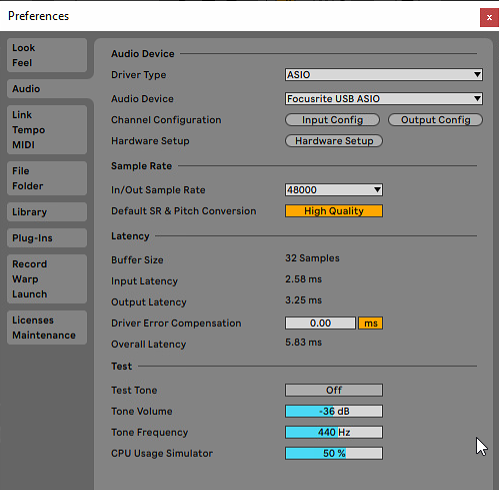Adjust the Tone Volume slider
Screen dimensions: 499x490
click(334, 411)
